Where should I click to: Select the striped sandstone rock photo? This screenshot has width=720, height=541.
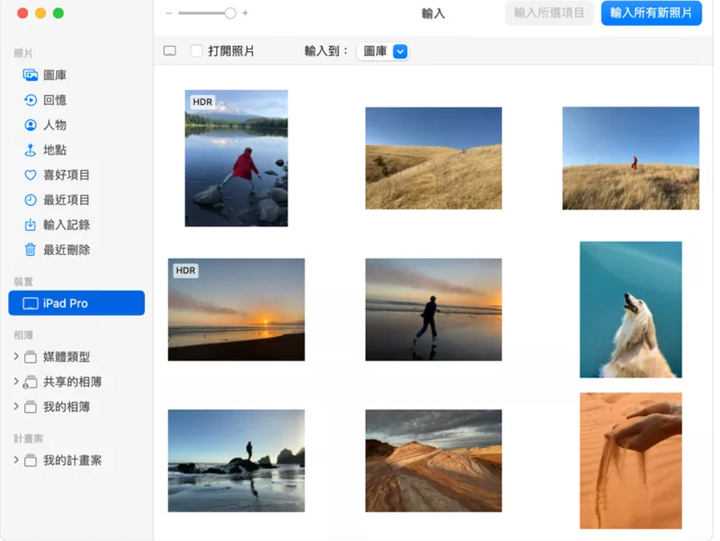click(433, 461)
